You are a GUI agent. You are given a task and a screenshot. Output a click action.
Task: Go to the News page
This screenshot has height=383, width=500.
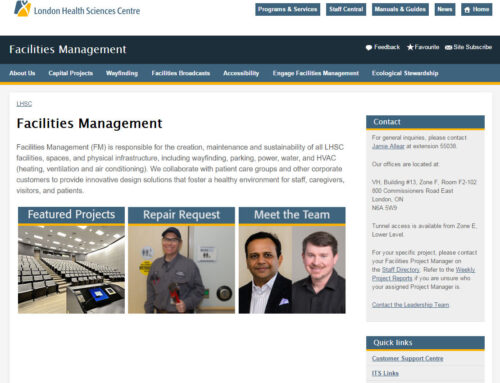click(445, 9)
